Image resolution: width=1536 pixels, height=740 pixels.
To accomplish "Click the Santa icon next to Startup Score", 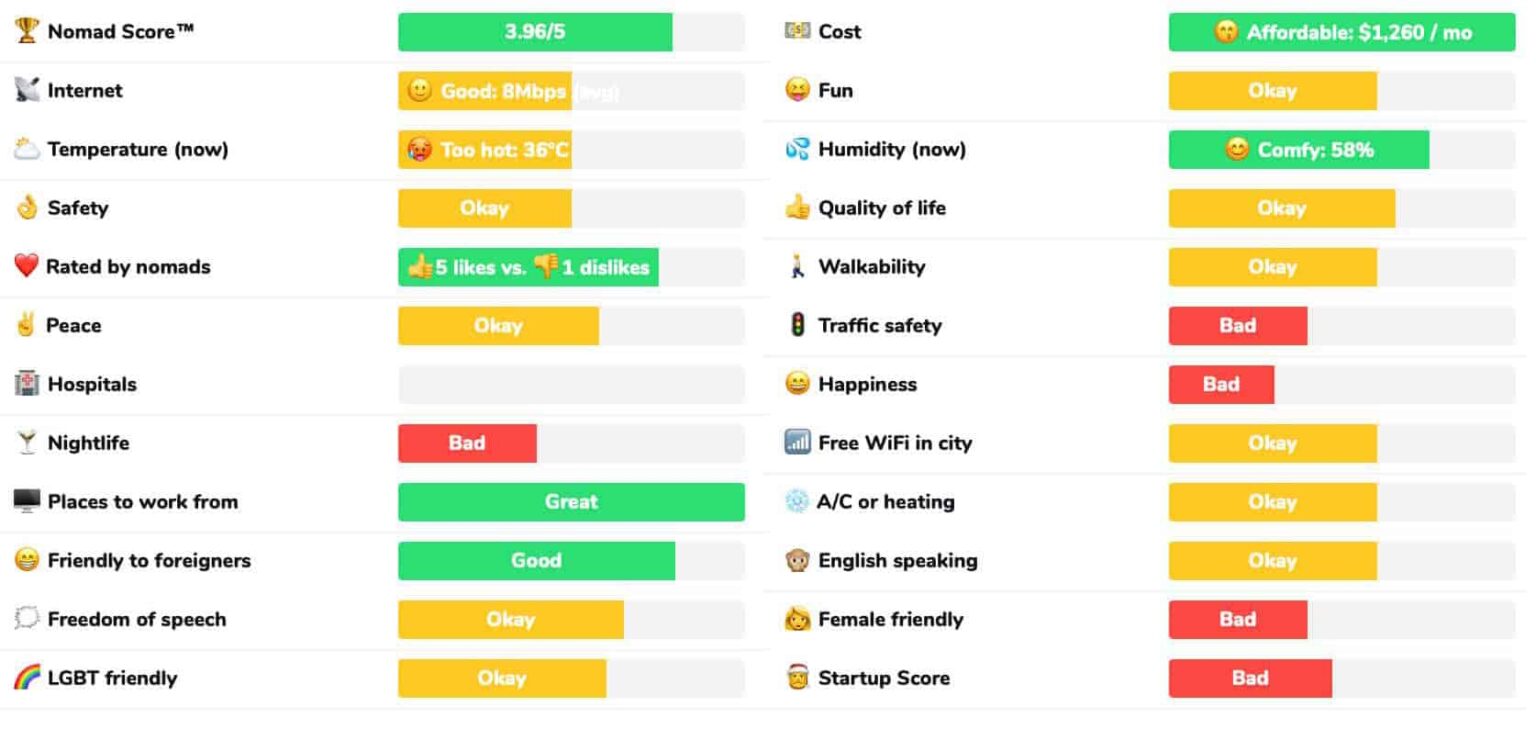I will [x=797, y=678].
